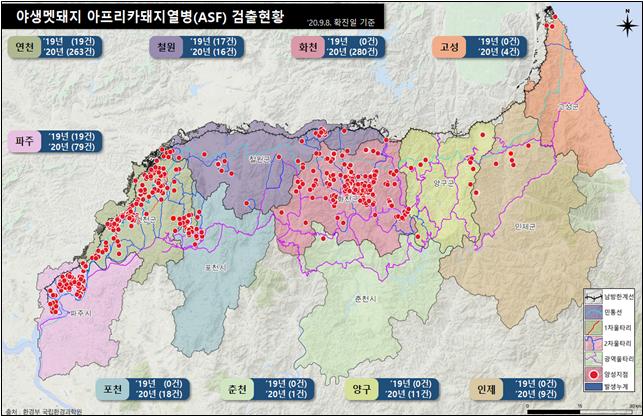Click the 1차울타리 legend icon
Image resolution: width=643 pixels, height=416 pixels.
click(x=593, y=326)
